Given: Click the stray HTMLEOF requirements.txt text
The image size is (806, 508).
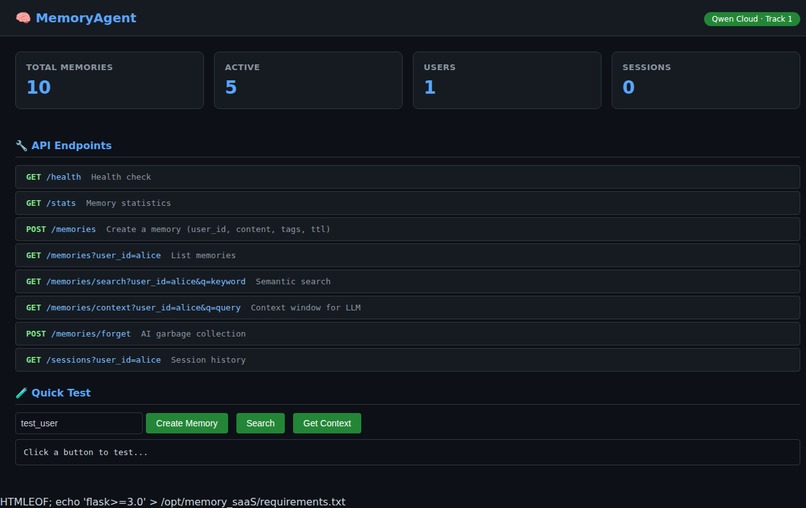Looking at the screenshot, I should (x=173, y=502).
